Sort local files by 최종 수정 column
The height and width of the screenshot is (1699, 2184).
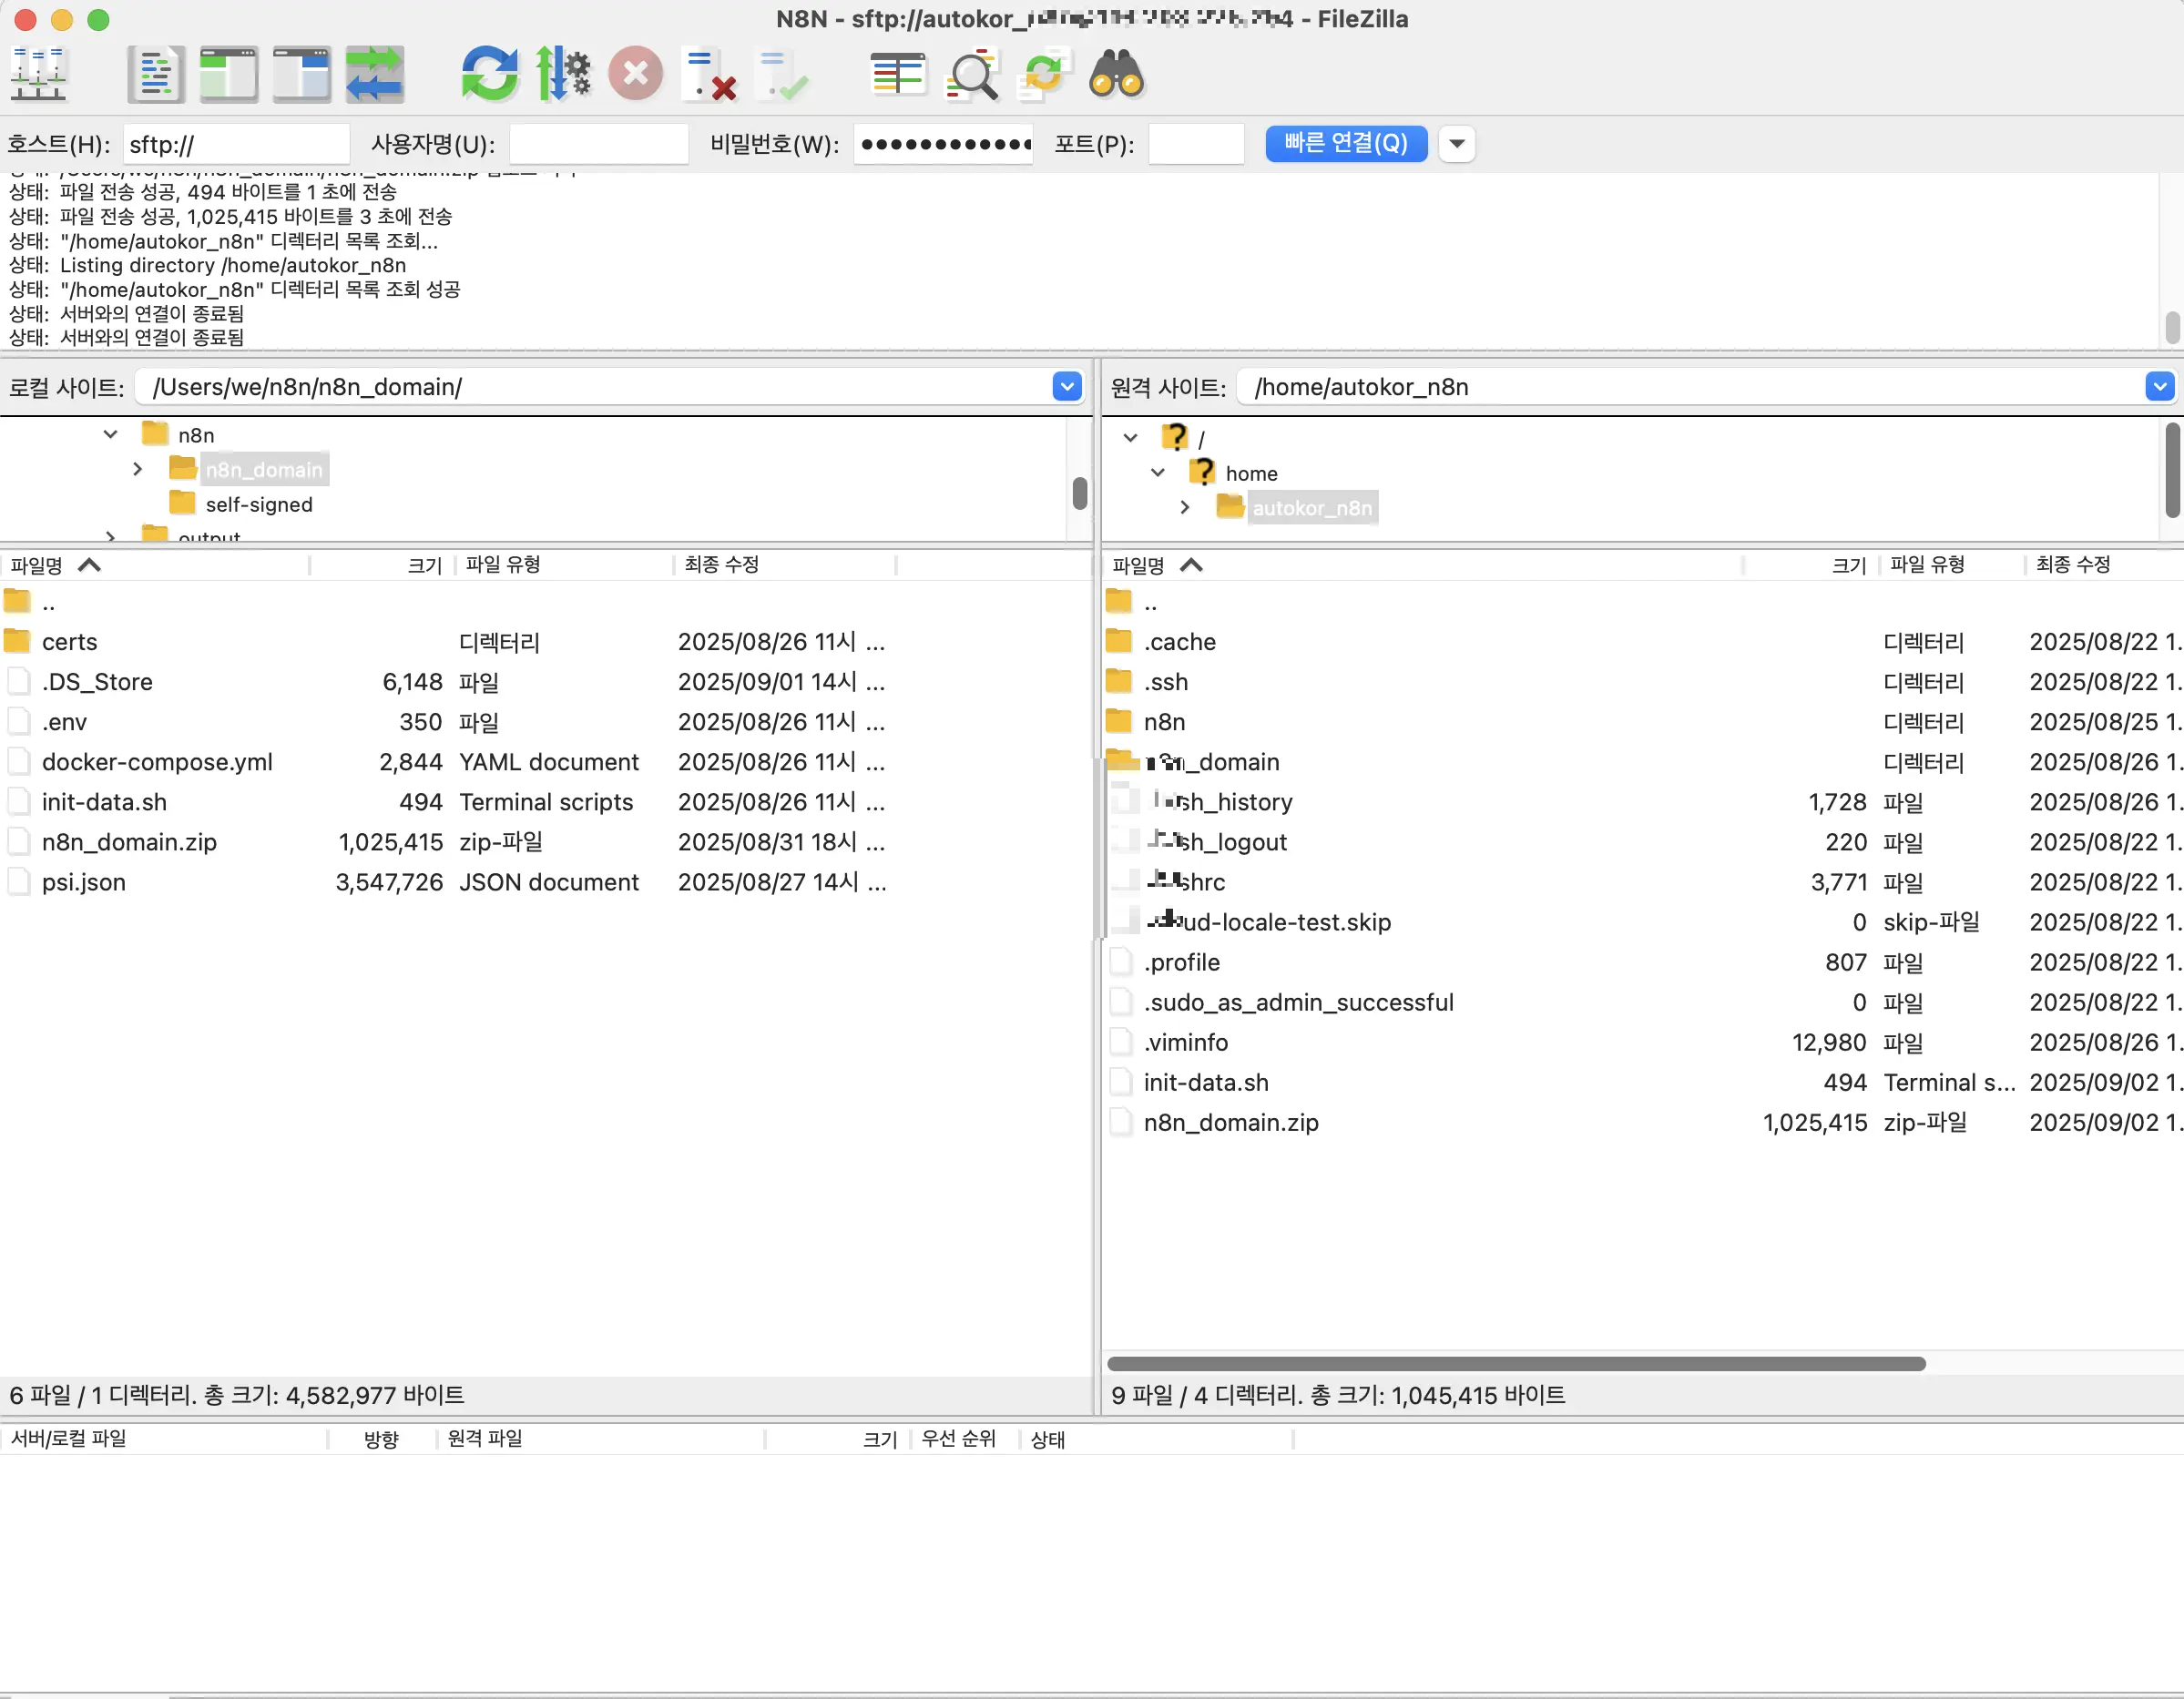pyautogui.click(x=722, y=565)
